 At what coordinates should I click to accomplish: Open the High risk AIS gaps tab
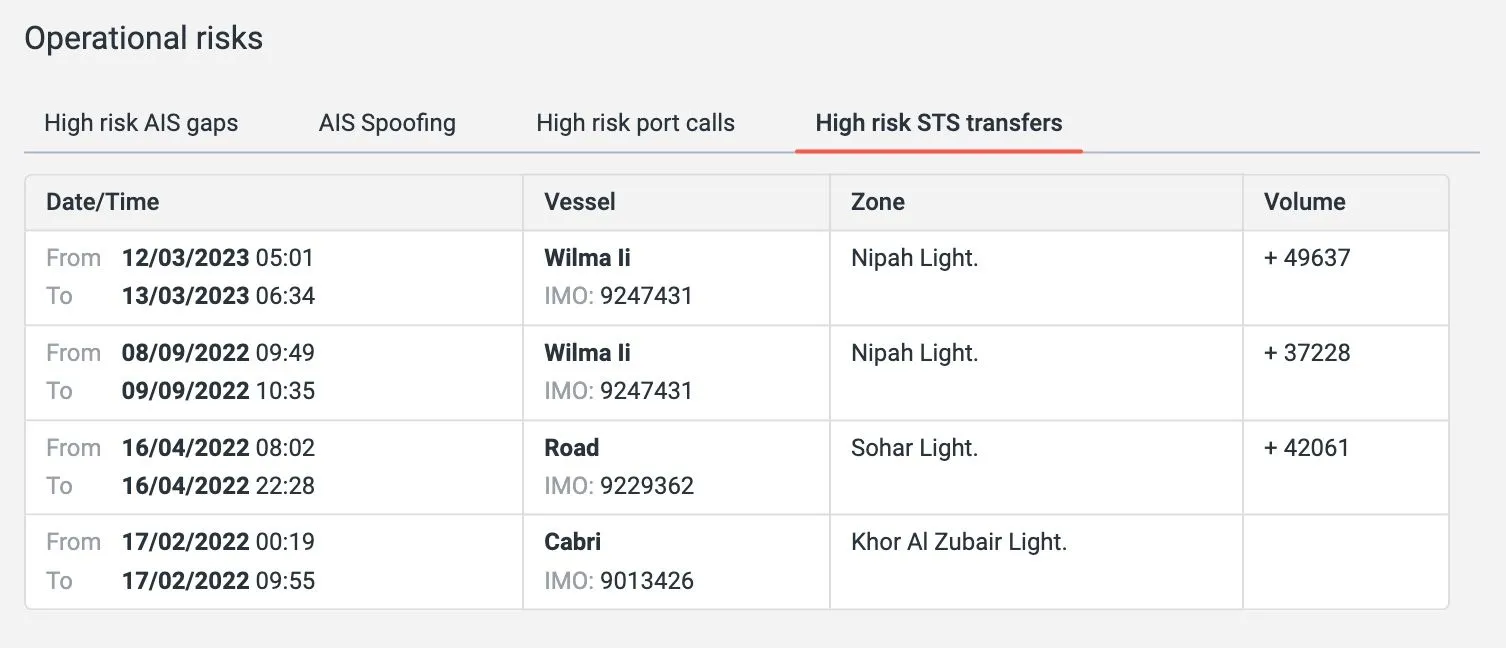click(141, 123)
